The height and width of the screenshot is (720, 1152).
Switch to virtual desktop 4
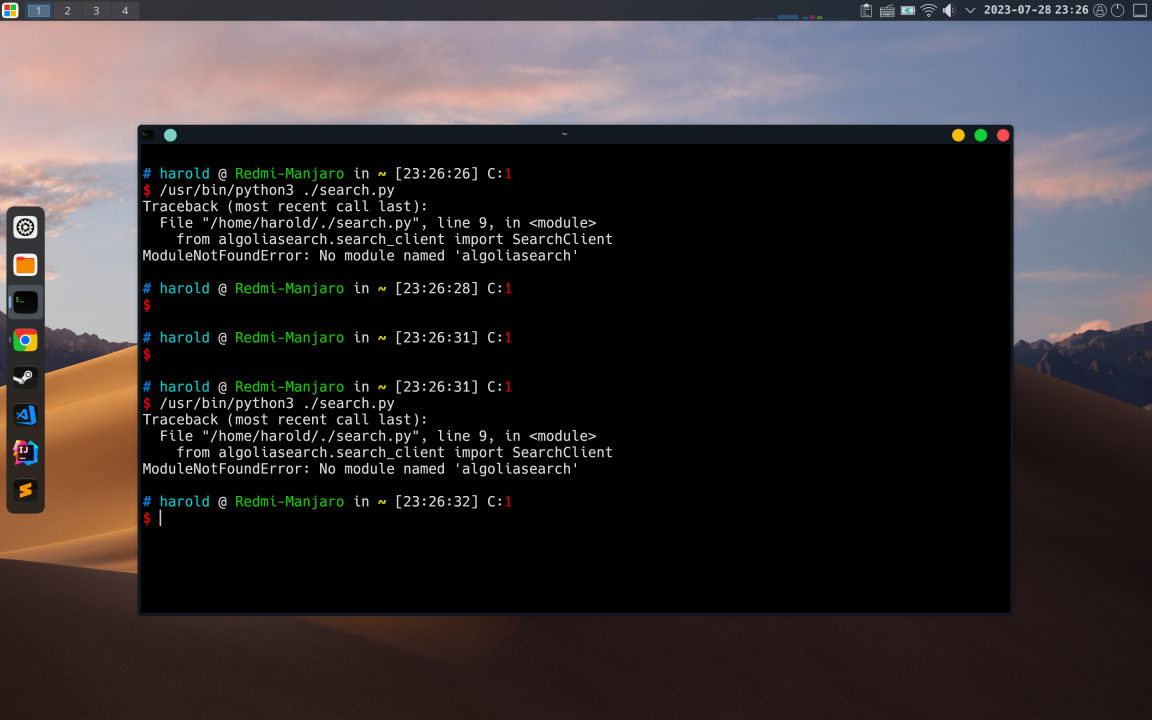pyautogui.click(x=125, y=10)
